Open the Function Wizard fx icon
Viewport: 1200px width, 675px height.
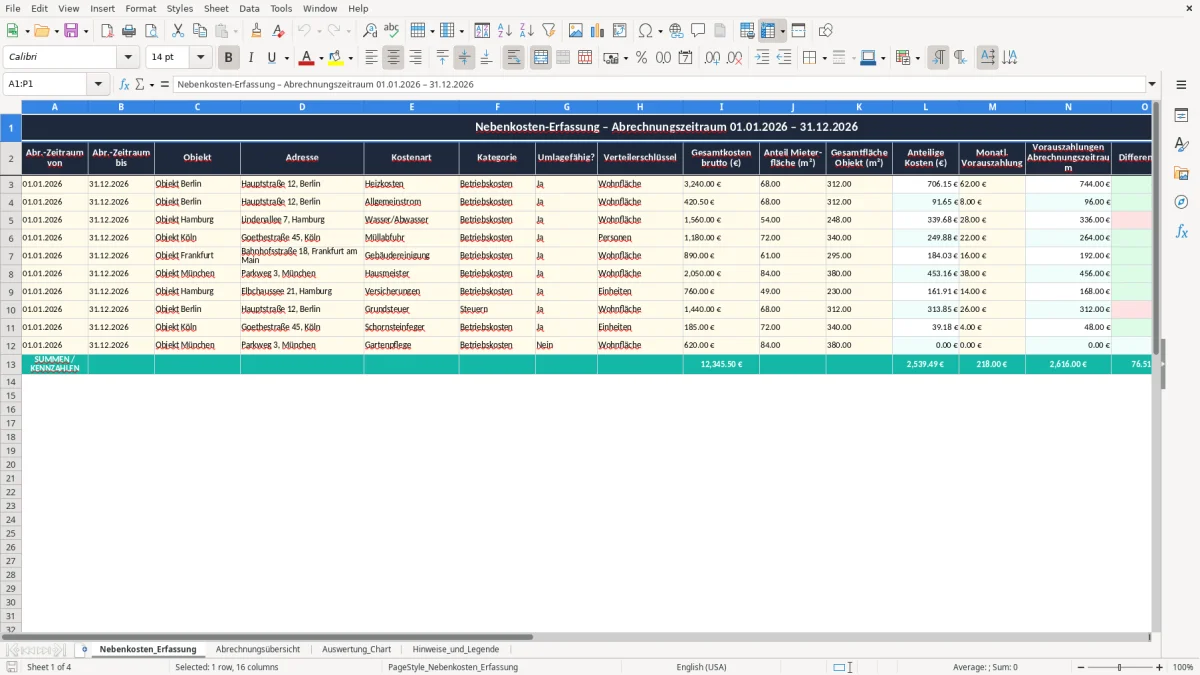124,84
